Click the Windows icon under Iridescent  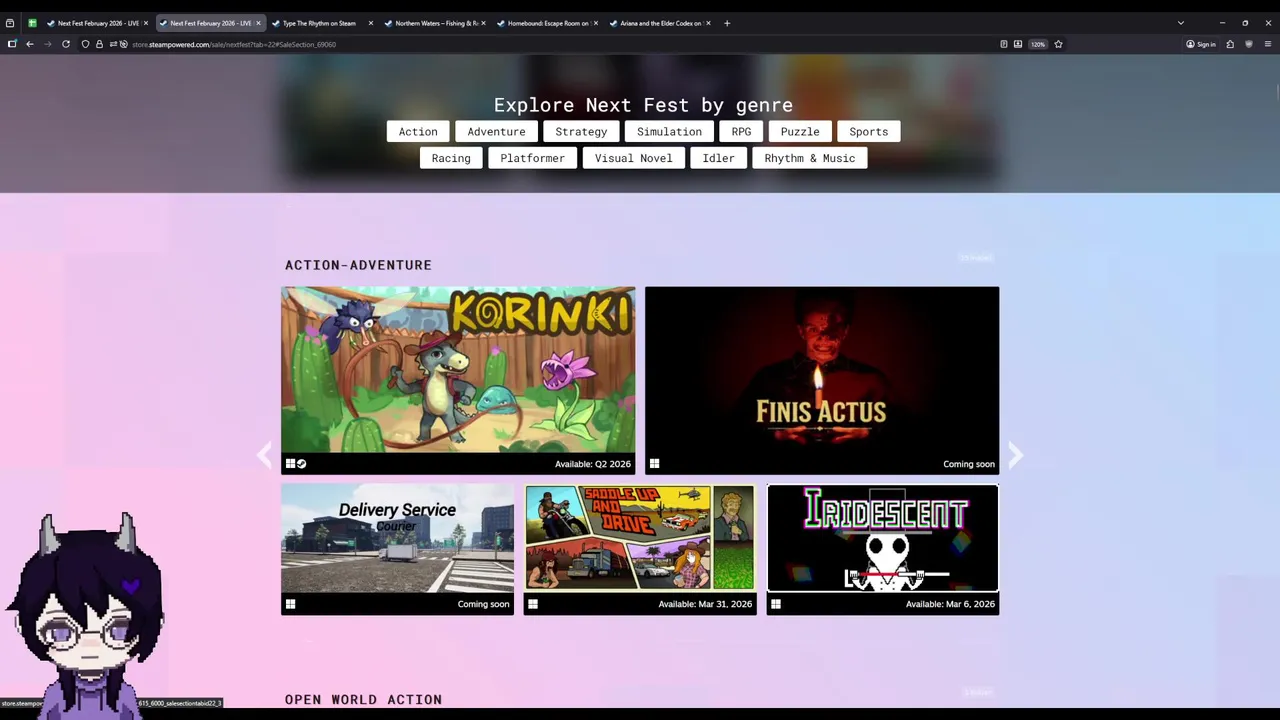click(776, 604)
